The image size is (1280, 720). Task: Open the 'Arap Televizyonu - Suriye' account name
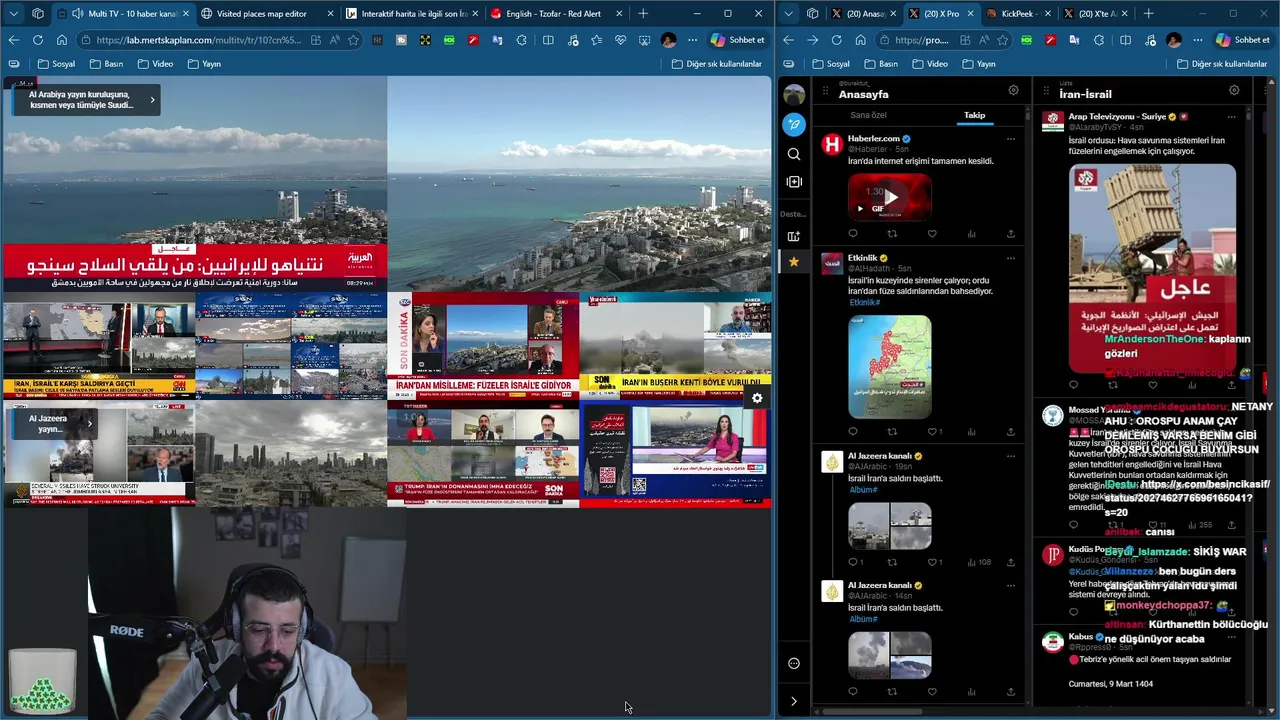(1117, 117)
